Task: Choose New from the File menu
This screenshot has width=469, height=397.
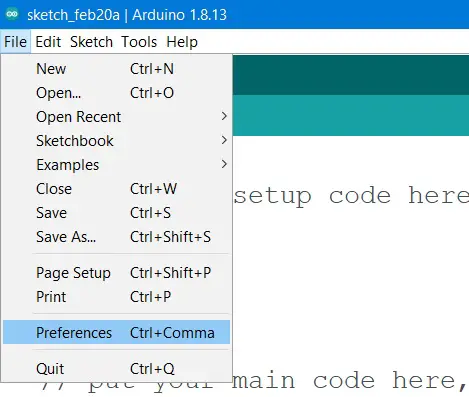Action: 116,69
